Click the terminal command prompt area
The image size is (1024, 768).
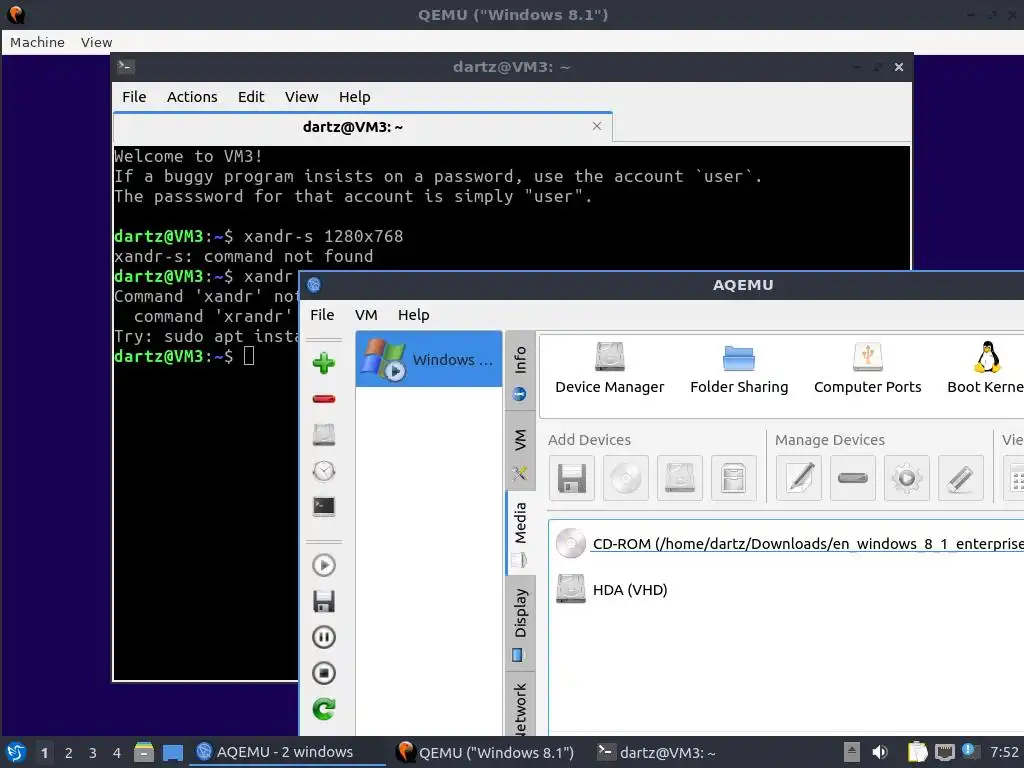point(249,356)
